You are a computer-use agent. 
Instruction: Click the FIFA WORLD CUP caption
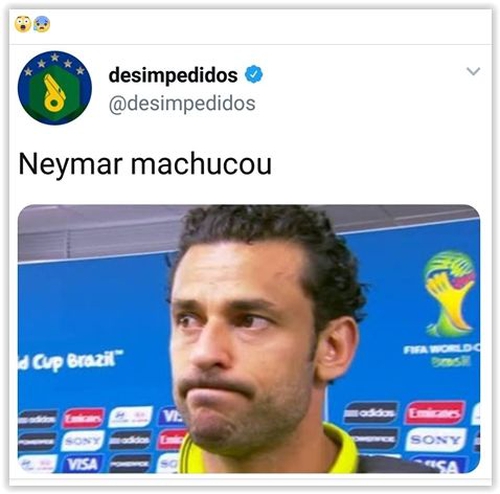442,349
